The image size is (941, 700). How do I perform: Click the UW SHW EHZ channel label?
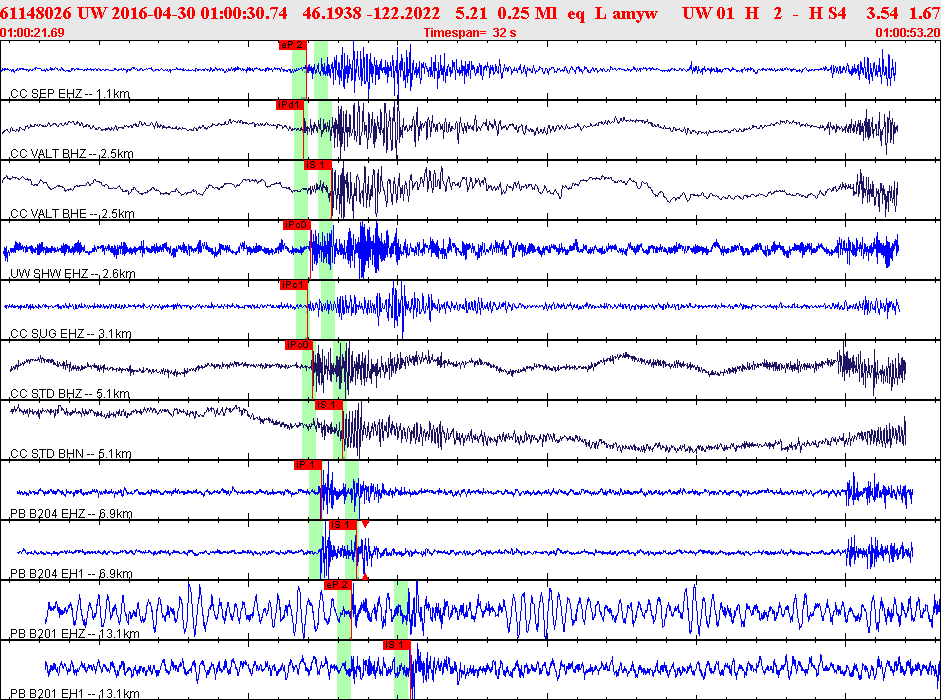(73, 274)
